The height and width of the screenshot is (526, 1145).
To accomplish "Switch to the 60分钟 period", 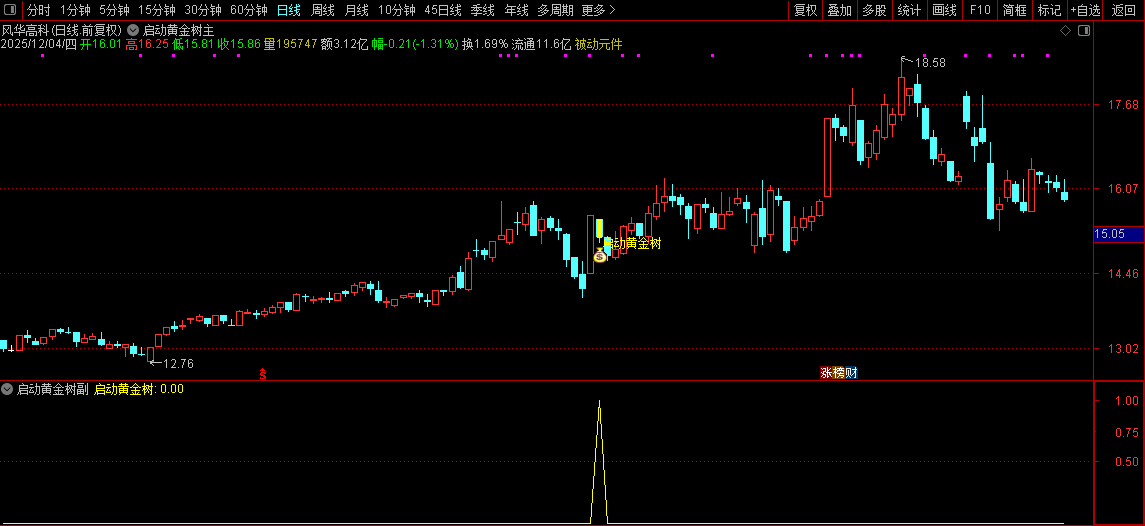I will pyautogui.click(x=249, y=10).
